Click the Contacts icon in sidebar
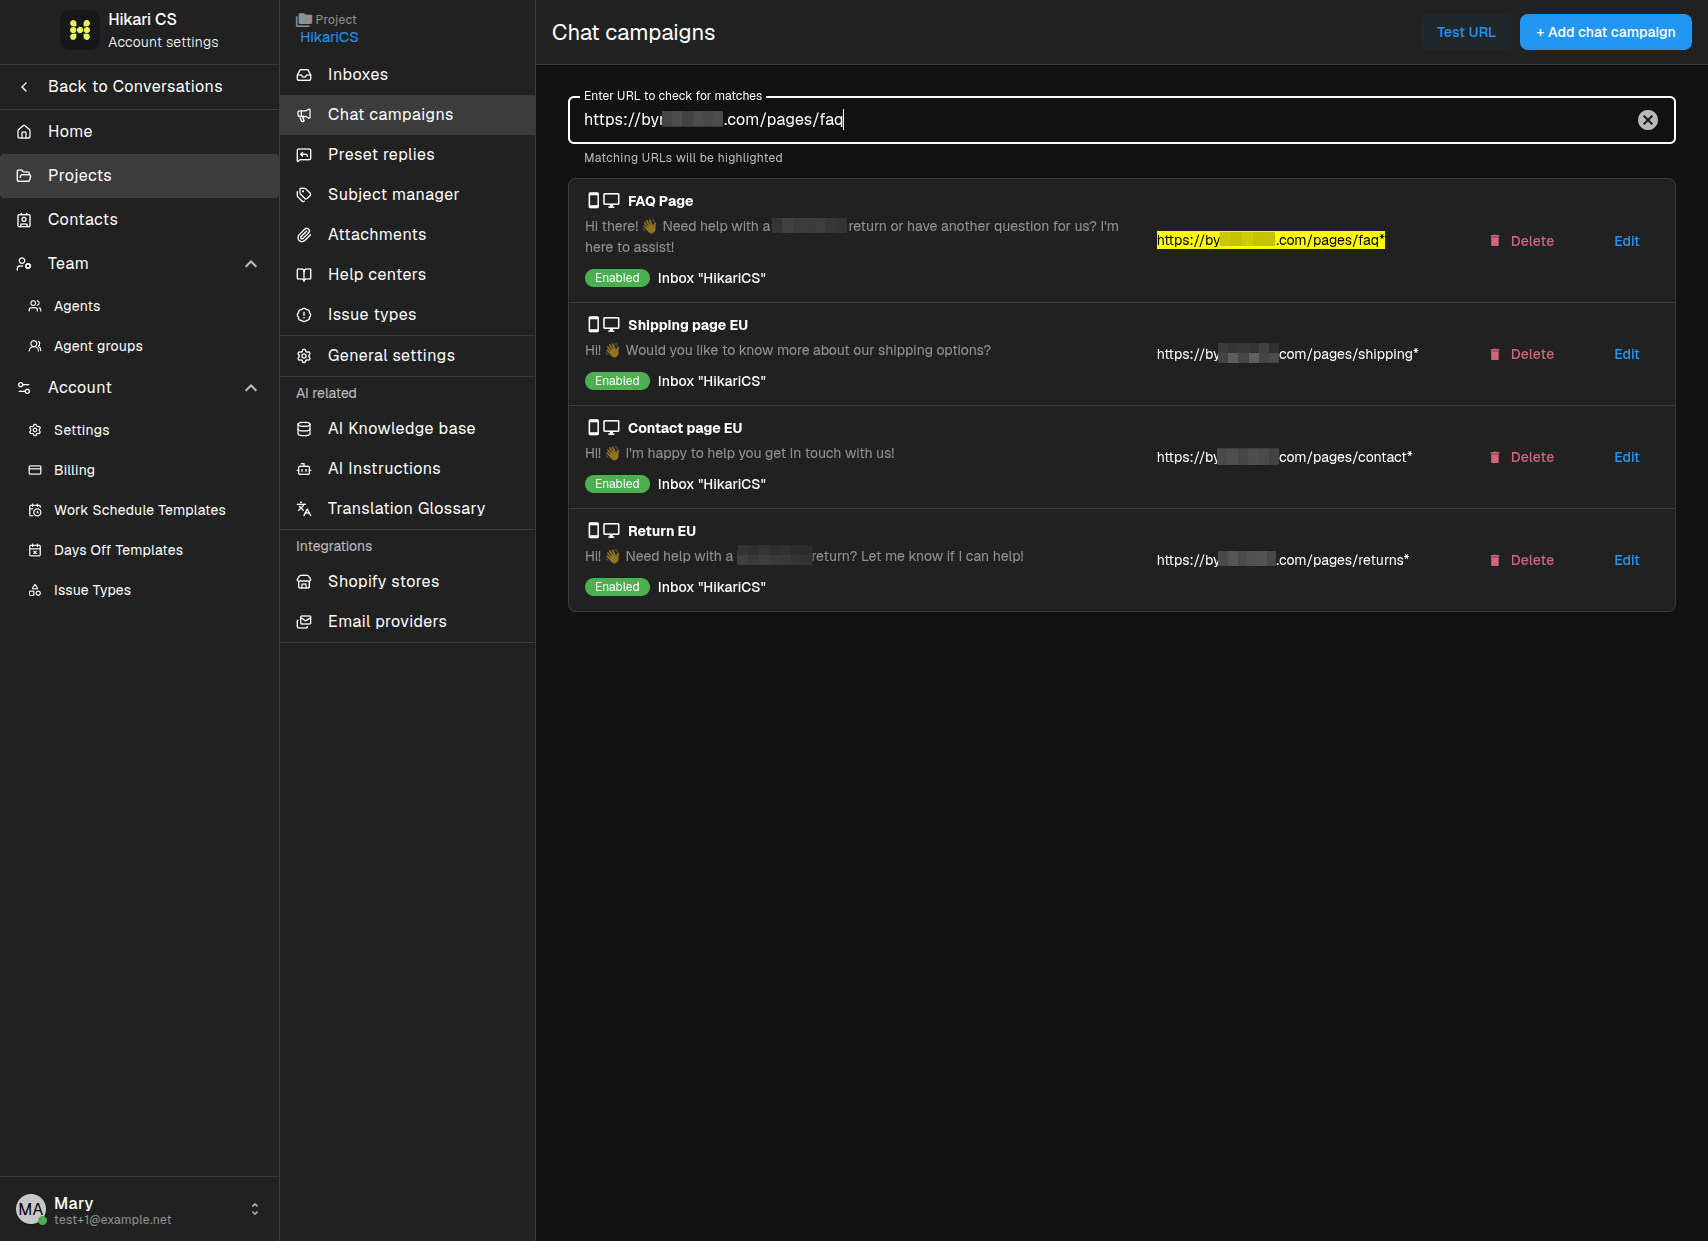Screen dimensions: 1708x1241 [24, 220]
